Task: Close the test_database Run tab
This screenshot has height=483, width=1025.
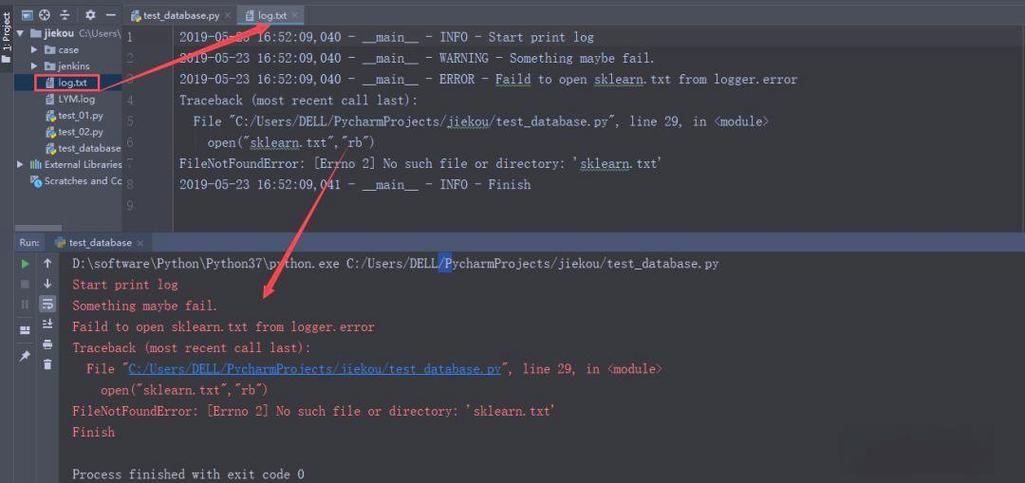Action: pos(140,242)
